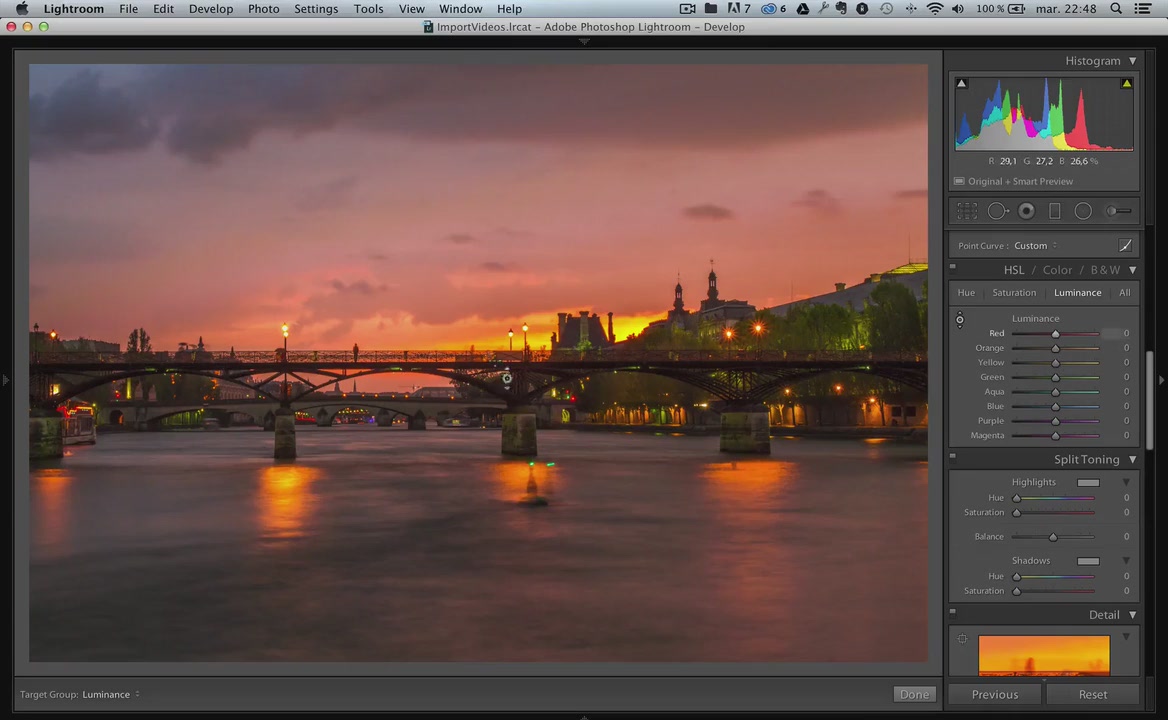Open the Shadows color swatch
Image resolution: width=1168 pixels, height=720 pixels.
tap(1088, 561)
